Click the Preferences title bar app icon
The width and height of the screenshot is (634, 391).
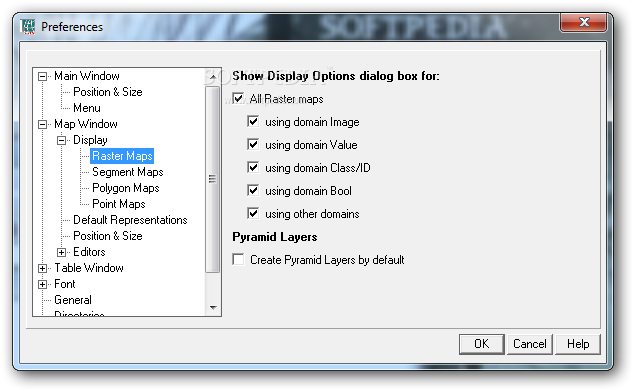tap(28, 27)
